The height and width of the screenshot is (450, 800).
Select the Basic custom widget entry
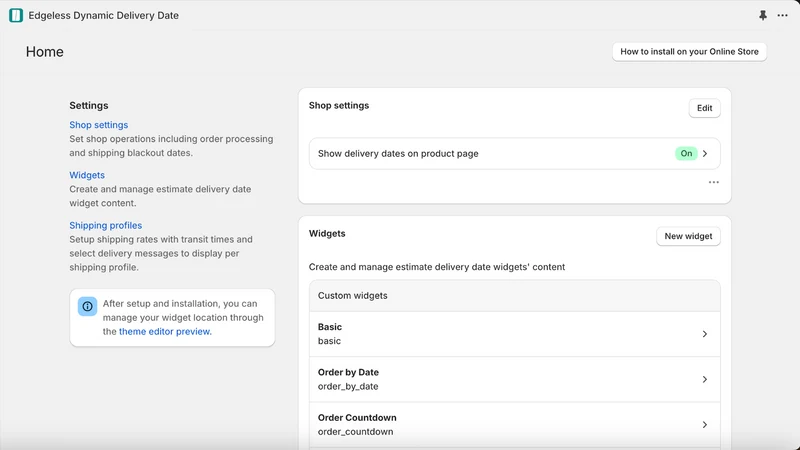pos(514,334)
